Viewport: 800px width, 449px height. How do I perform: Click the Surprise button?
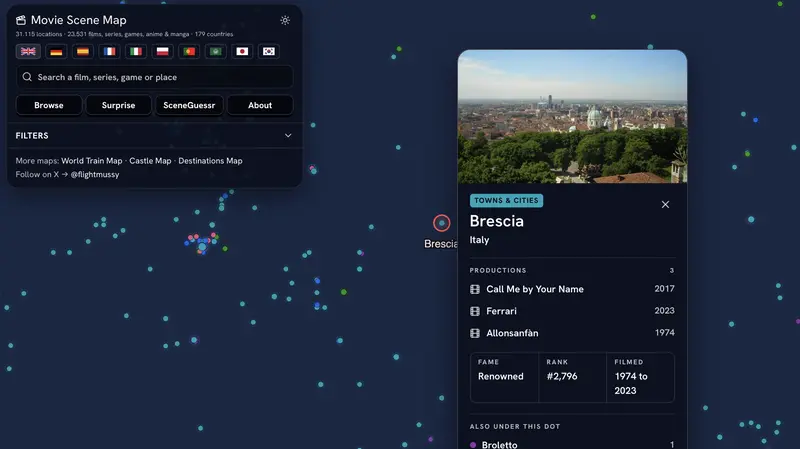118,105
